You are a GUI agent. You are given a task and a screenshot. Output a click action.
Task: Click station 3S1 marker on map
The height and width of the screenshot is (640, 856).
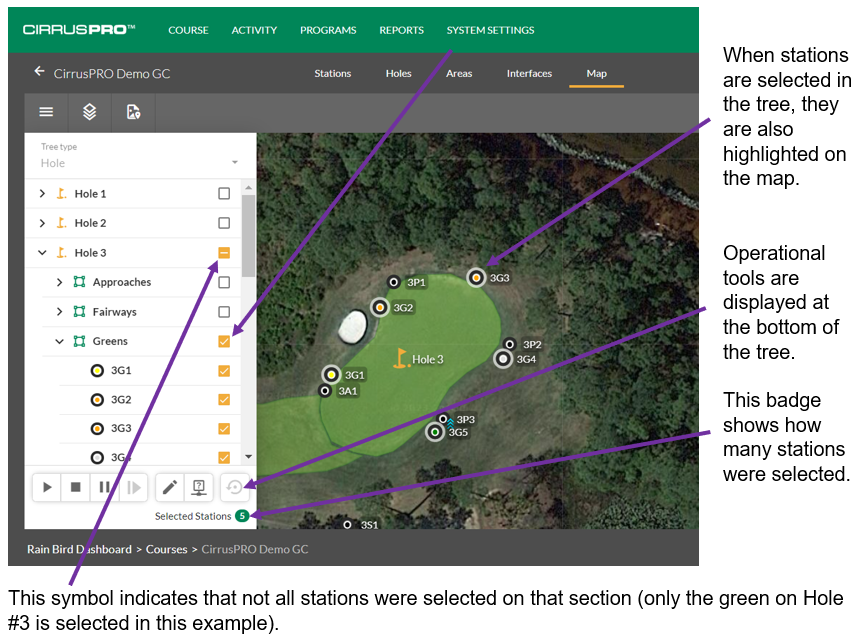click(x=347, y=524)
